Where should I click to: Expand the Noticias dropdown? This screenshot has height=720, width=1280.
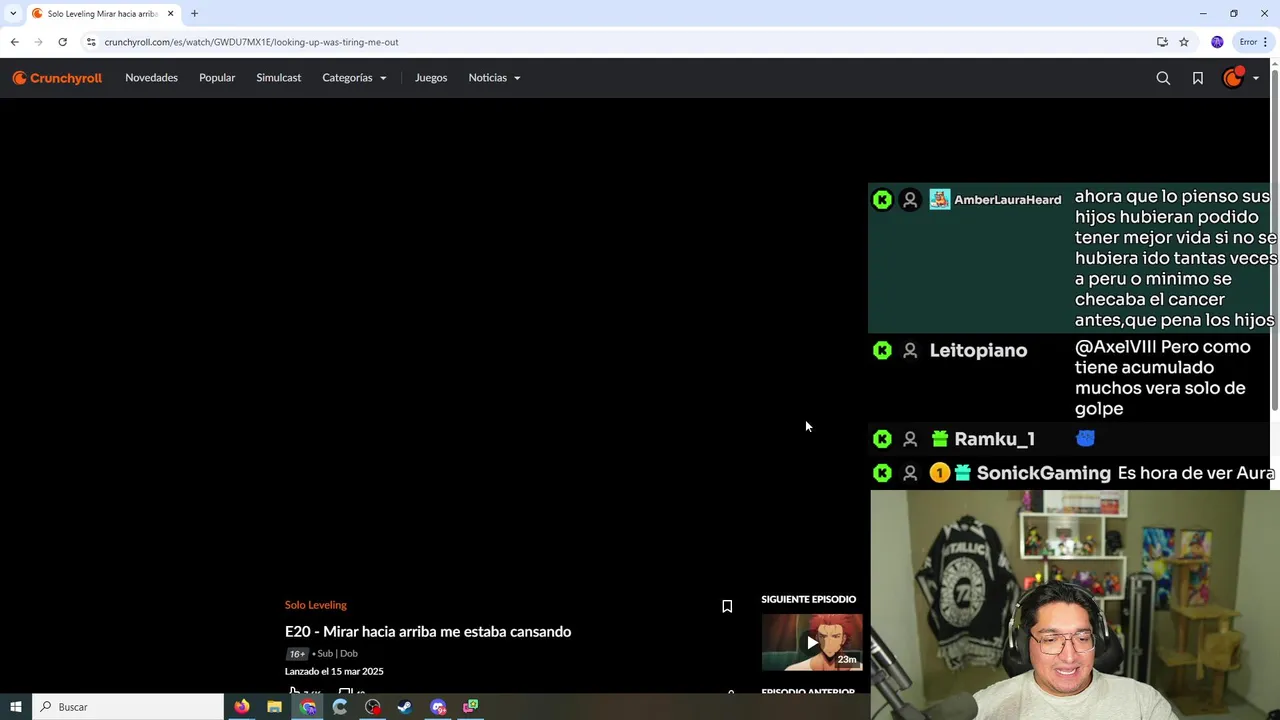(x=494, y=78)
